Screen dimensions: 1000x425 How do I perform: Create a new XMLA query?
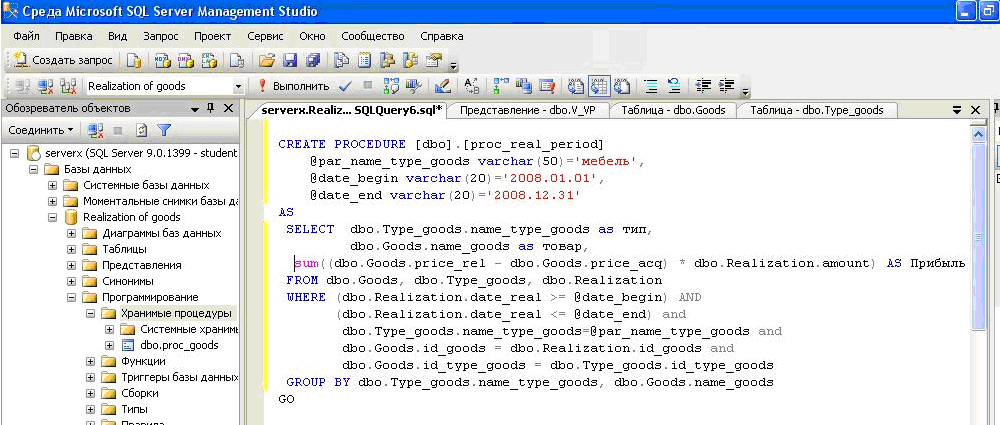209,61
